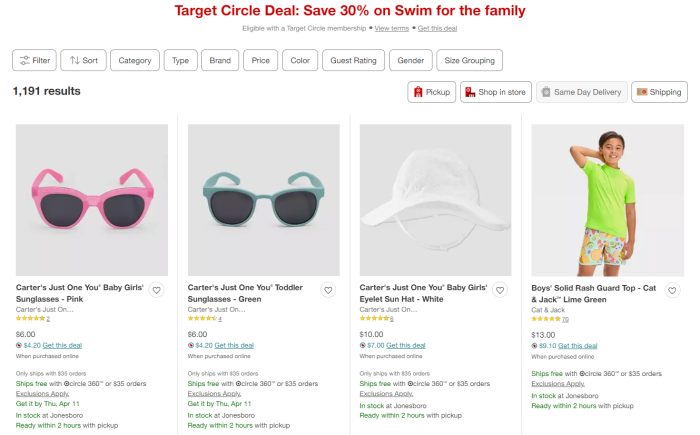This screenshot has width=700, height=435.
Task: Toggle the Shipping filter
Action: (x=659, y=92)
